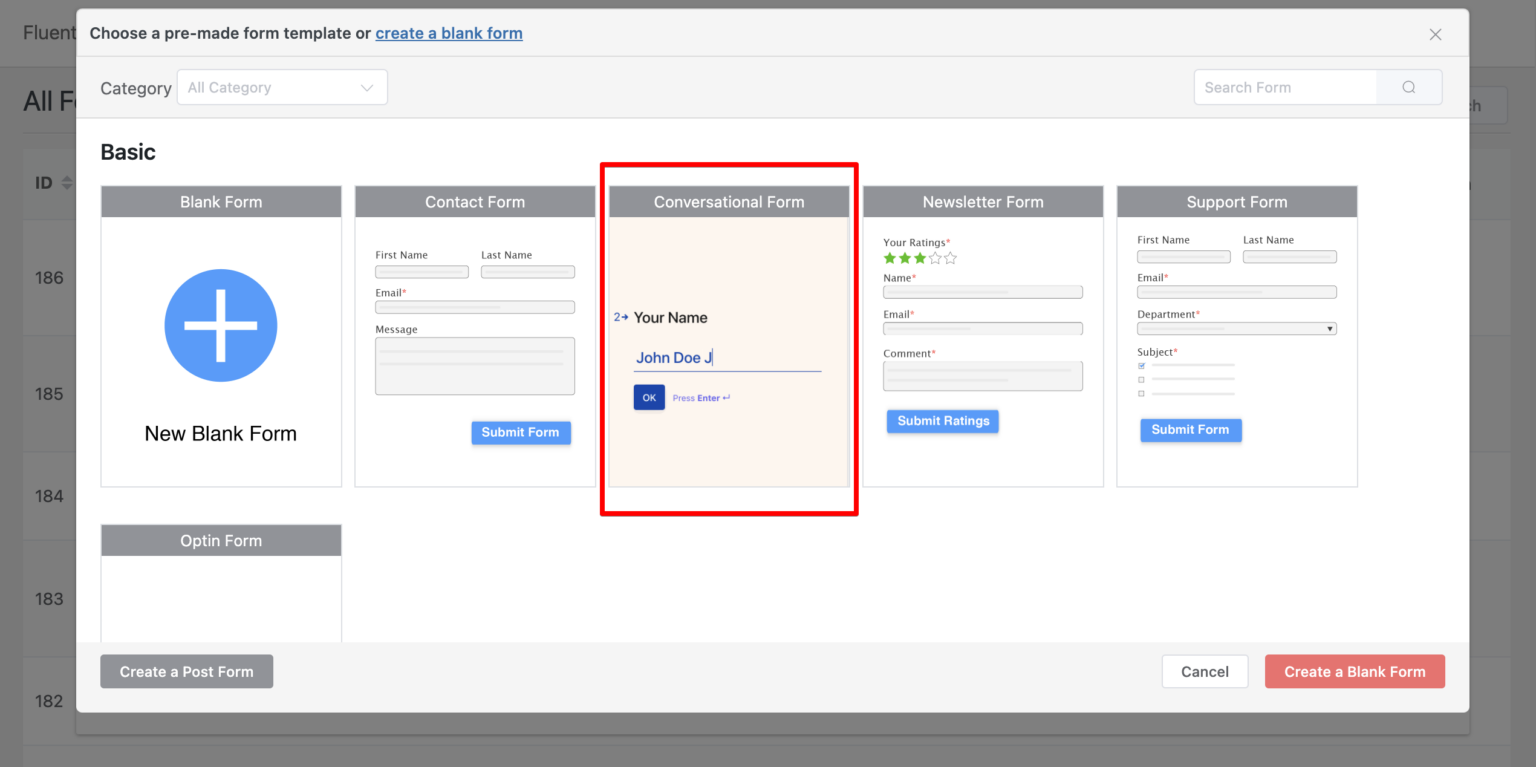Click the Cancel button

click(x=1205, y=671)
